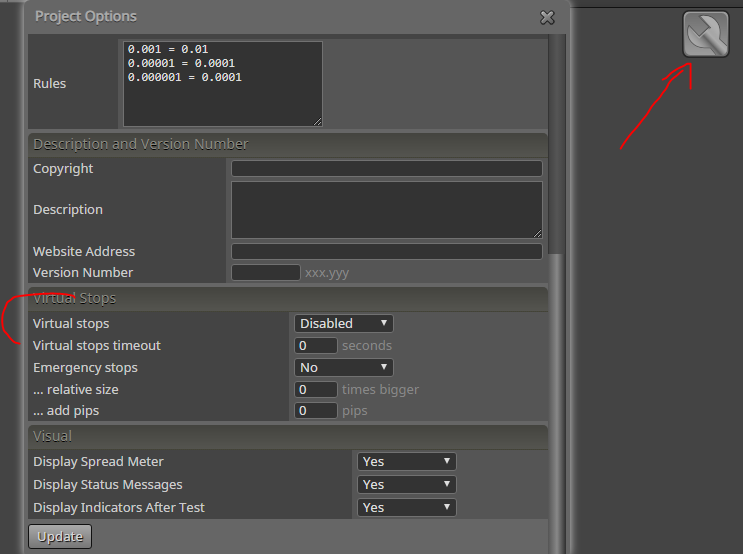This screenshot has height=554, width=743.
Task: Click the Virtual Stops section header
Action: point(288,298)
